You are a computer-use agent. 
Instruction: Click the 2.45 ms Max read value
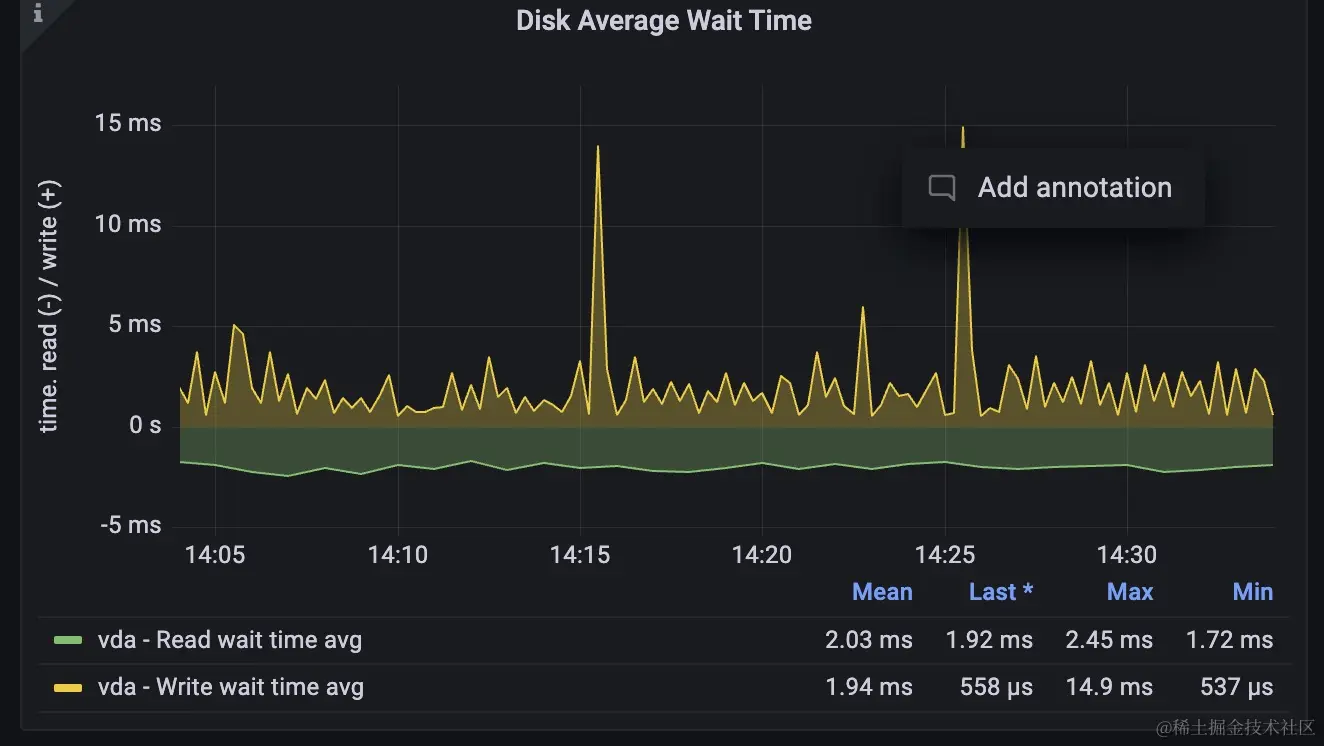click(x=1109, y=640)
